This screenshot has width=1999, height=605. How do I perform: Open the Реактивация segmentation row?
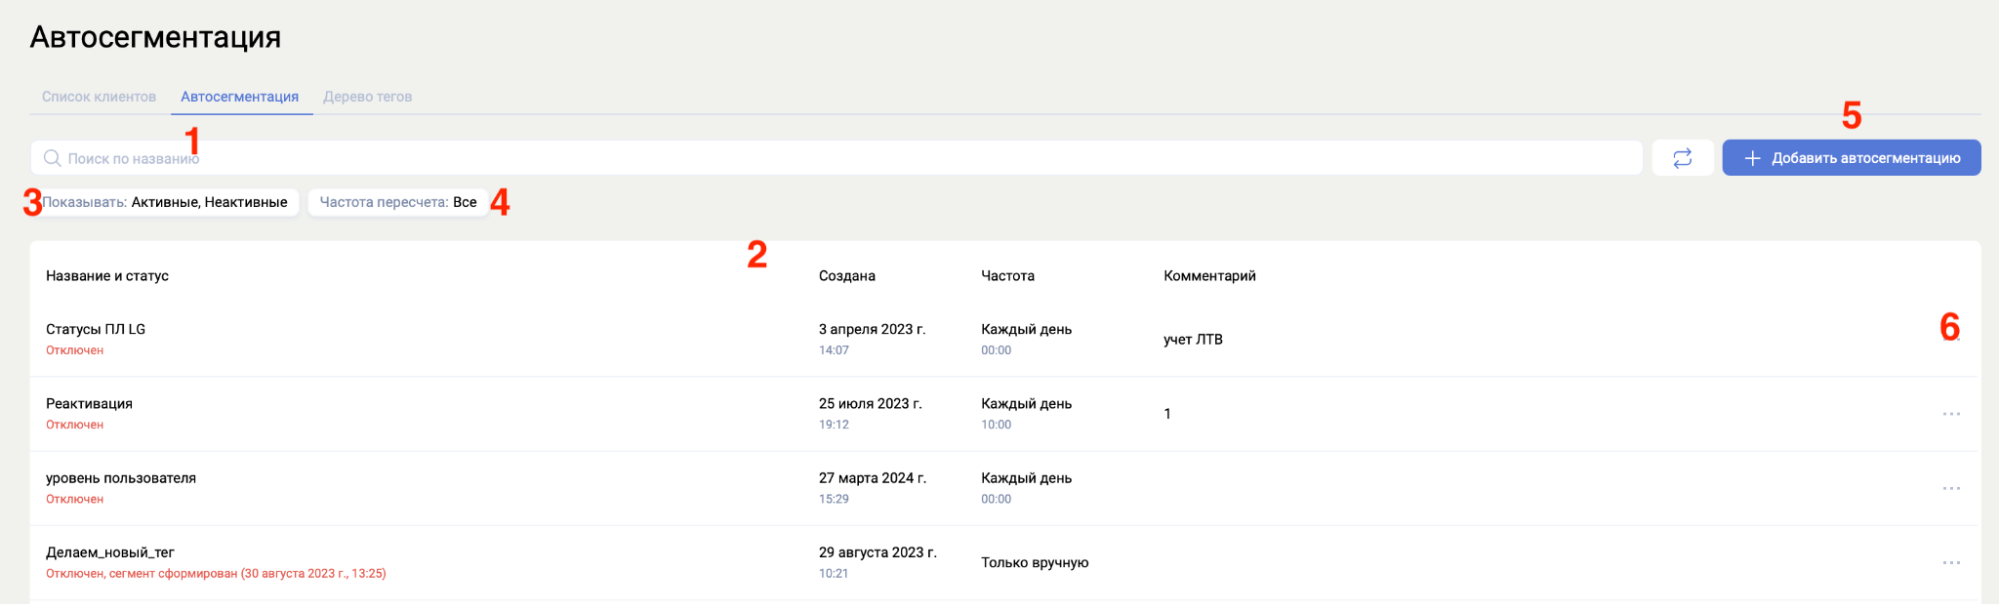[89, 404]
